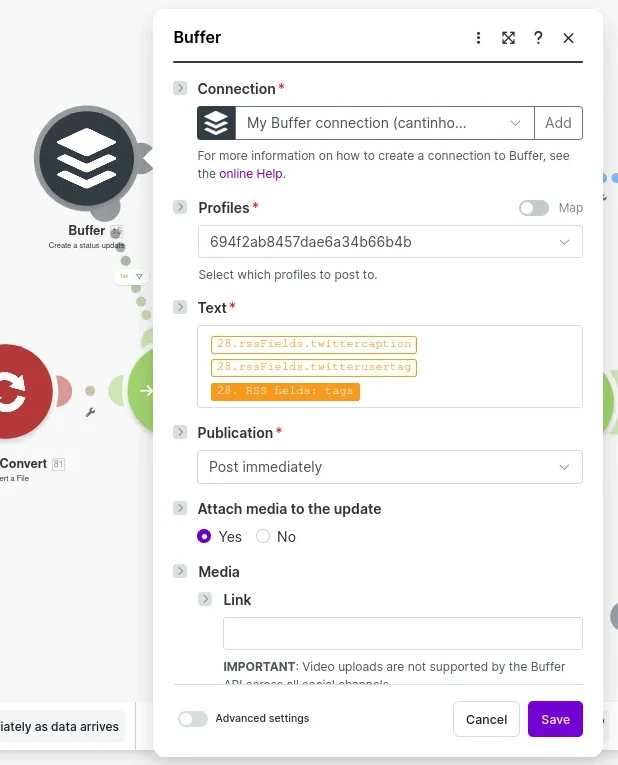Open the My Buffer connection dropdown
Image resolution: width=618 pixels, height=765 pixels.
click(386, 123)
